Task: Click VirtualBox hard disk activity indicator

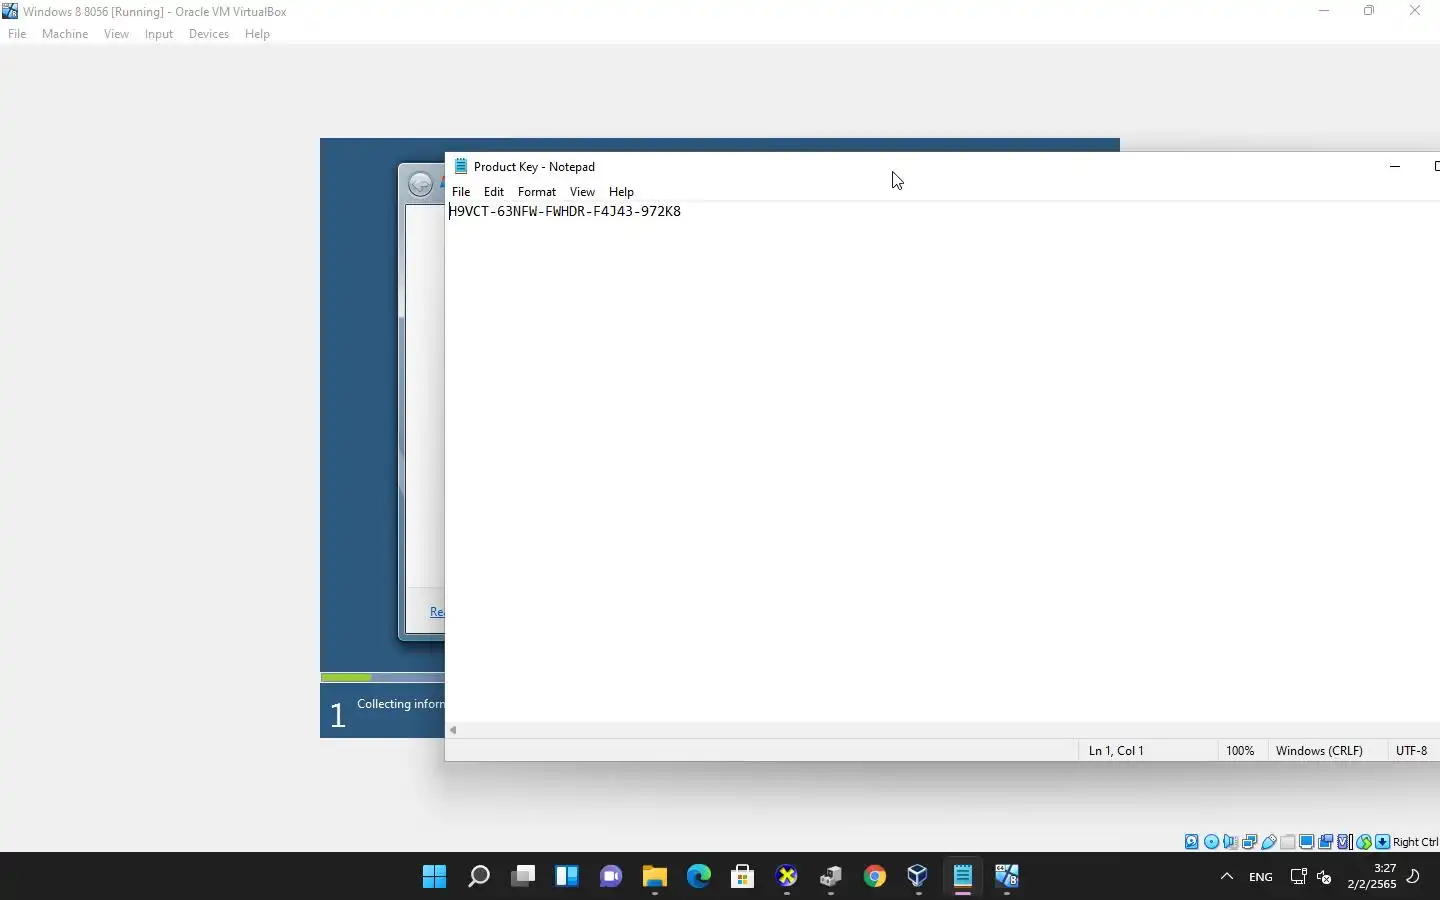Action: point(1192,842)
